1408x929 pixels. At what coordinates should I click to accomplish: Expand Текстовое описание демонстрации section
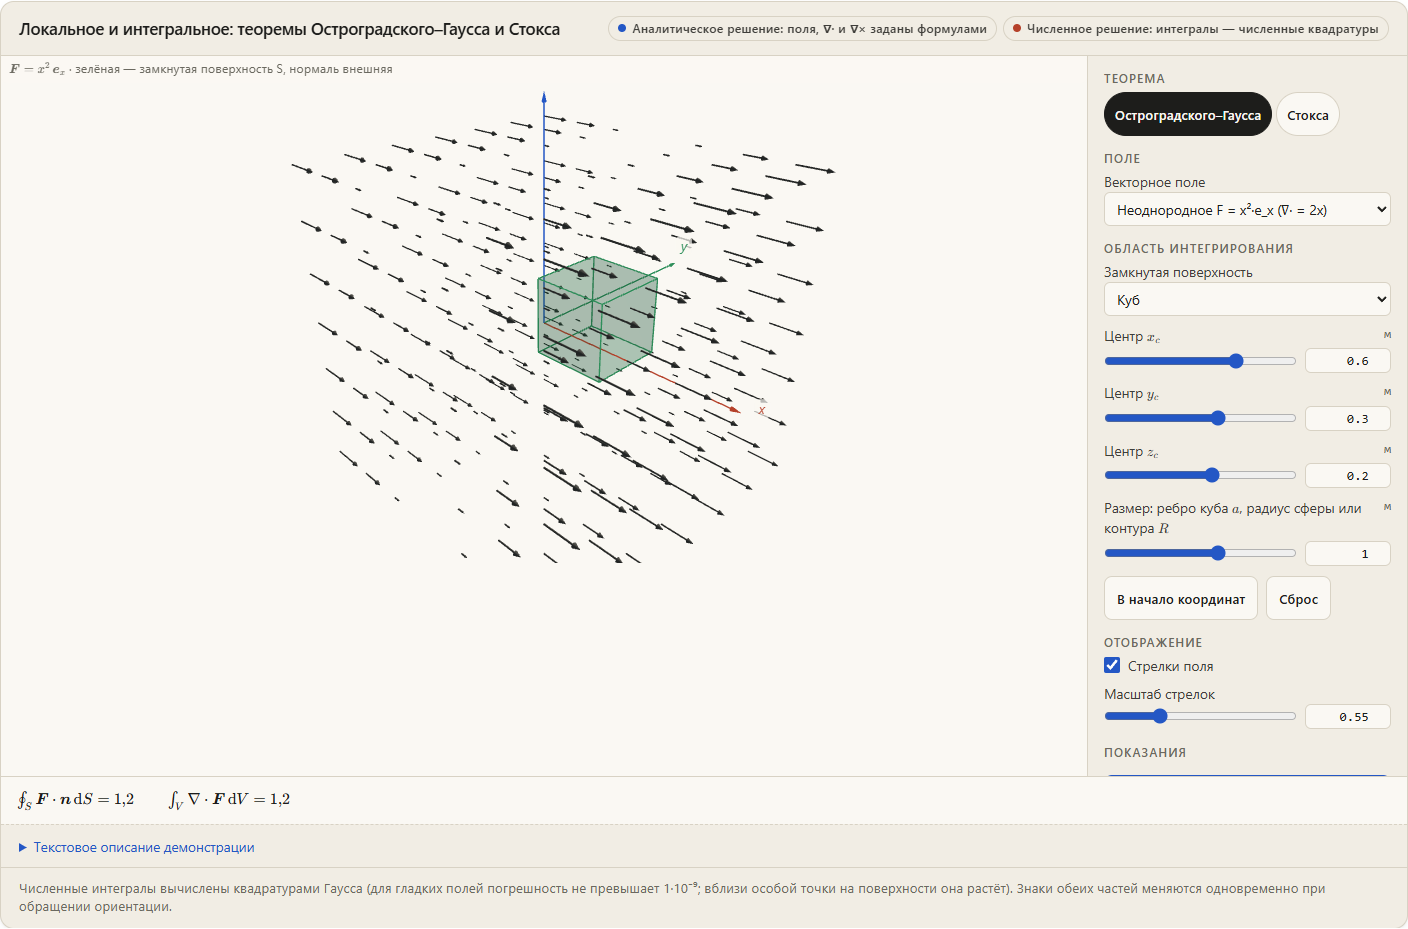pos(137,847)
